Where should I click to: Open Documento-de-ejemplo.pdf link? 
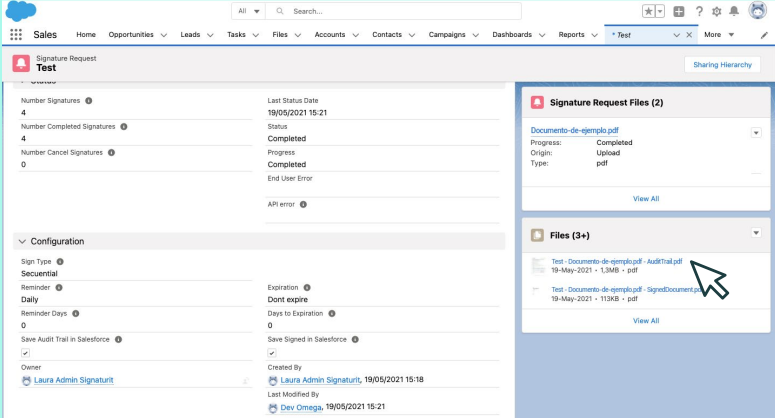click(x=574, y=130)
